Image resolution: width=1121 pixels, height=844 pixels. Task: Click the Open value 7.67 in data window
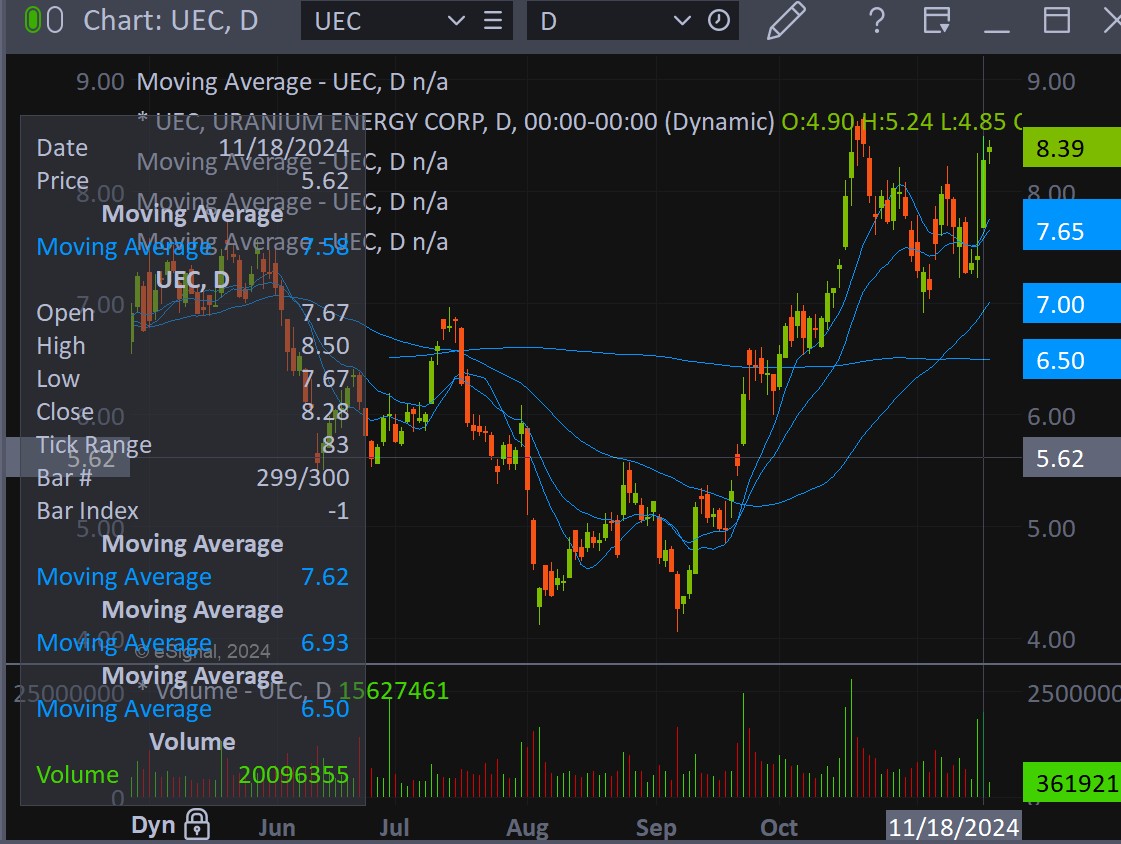click(325, 312)
